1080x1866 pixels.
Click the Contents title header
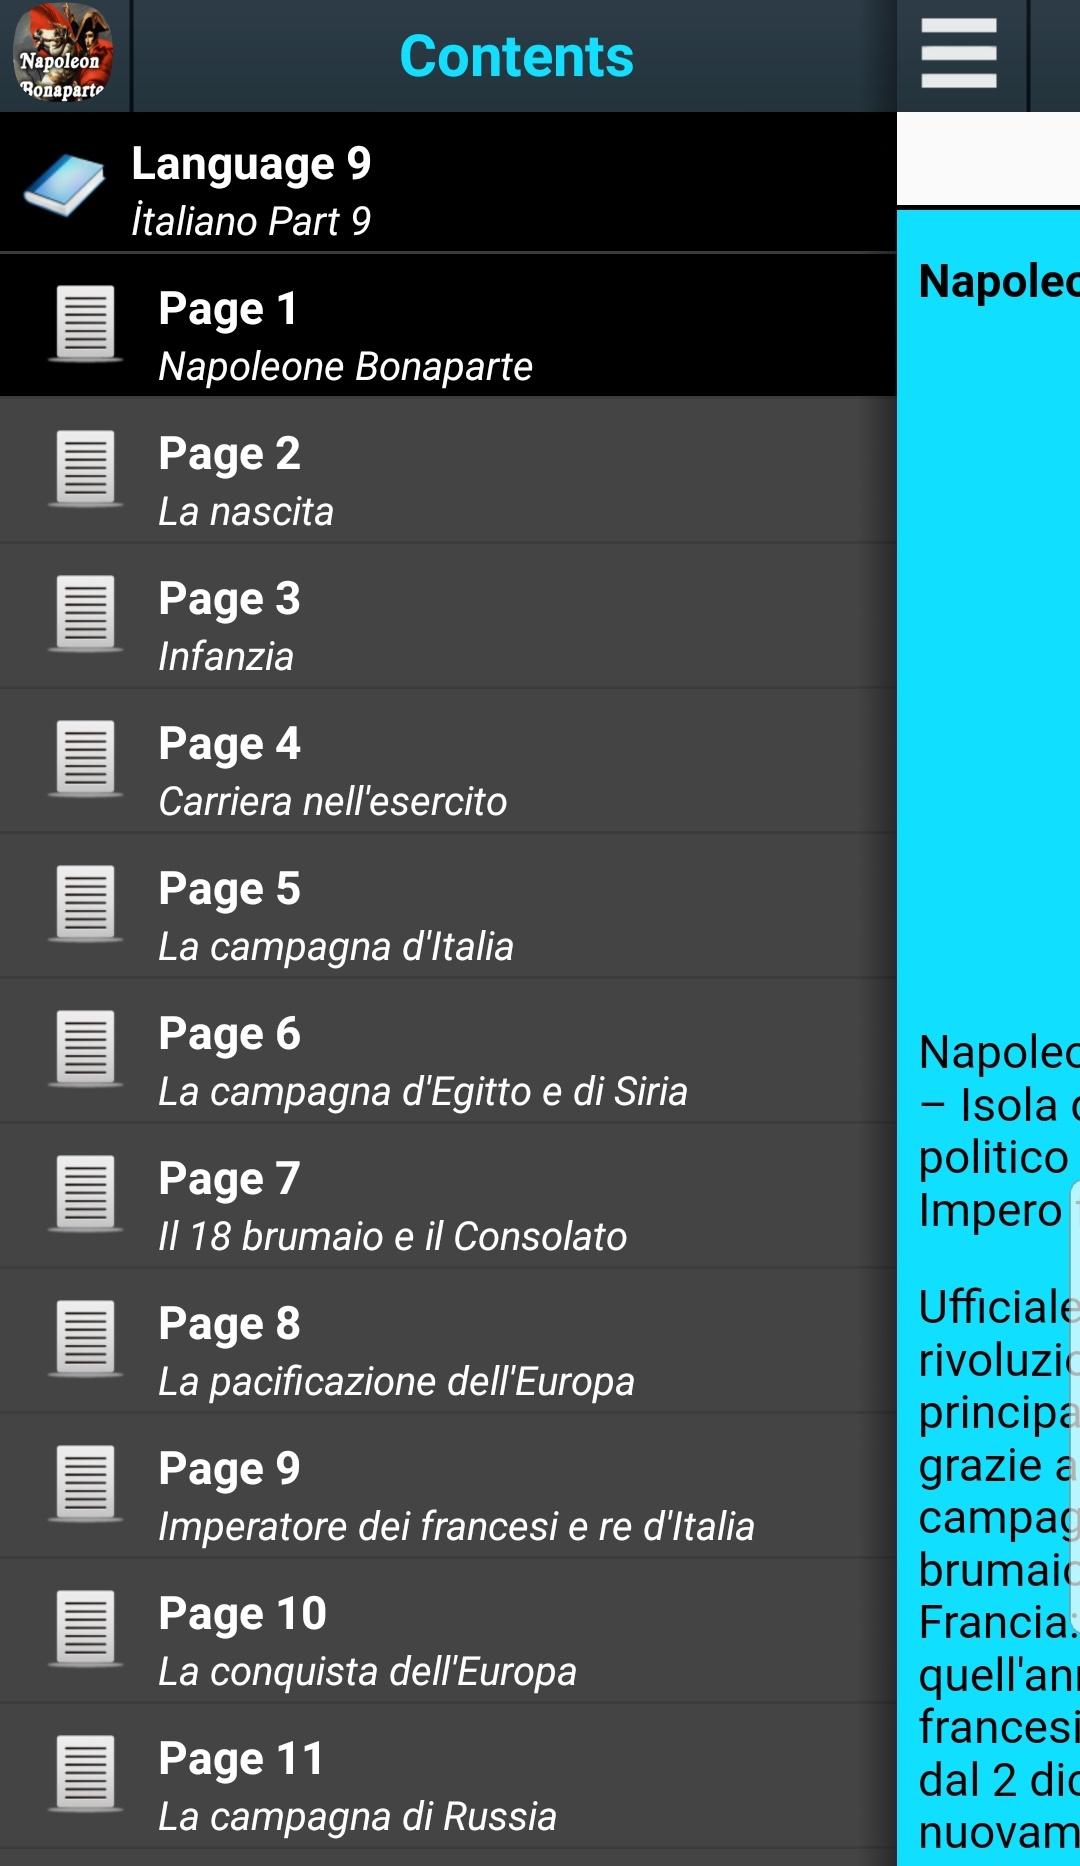(x=516, y=56)
